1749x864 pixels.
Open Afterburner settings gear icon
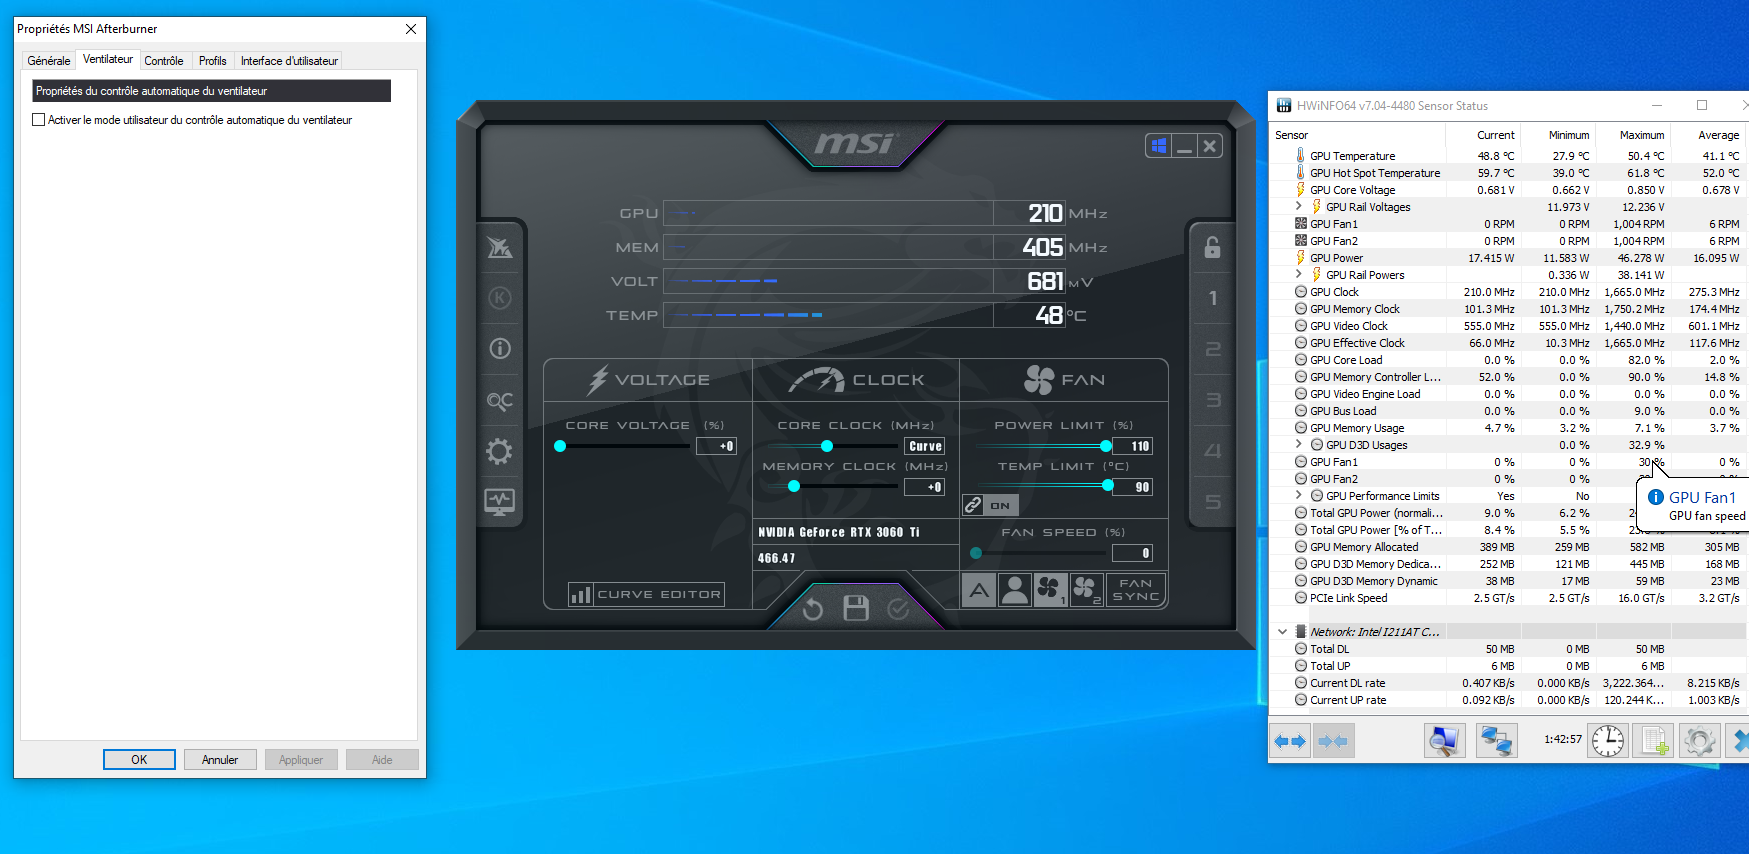(499, 452)
